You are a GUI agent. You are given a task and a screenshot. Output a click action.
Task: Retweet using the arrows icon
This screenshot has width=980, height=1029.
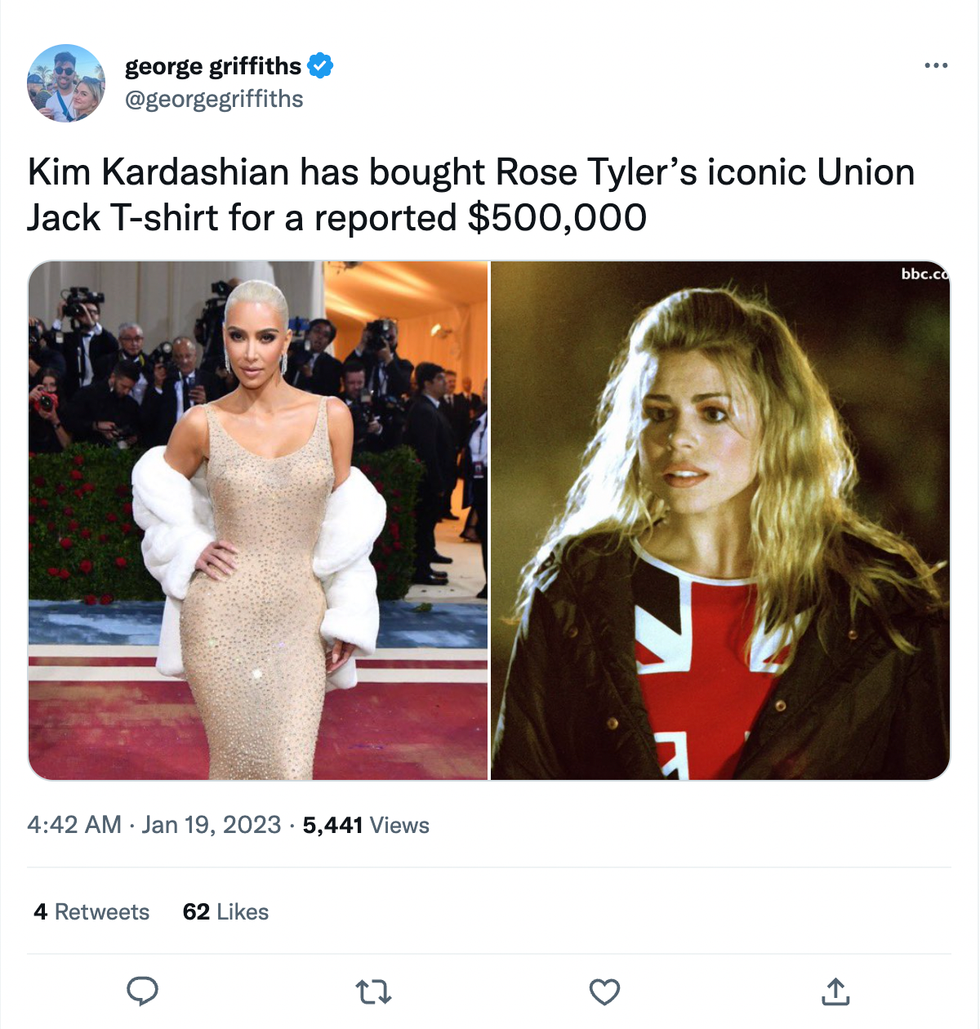click(373, 992)
